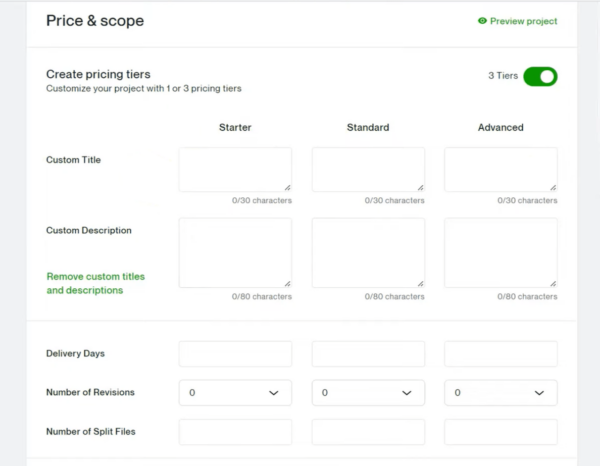Click the Standard Custom Title field
Viewport: 600px width, 466px height.
point(368,169)
